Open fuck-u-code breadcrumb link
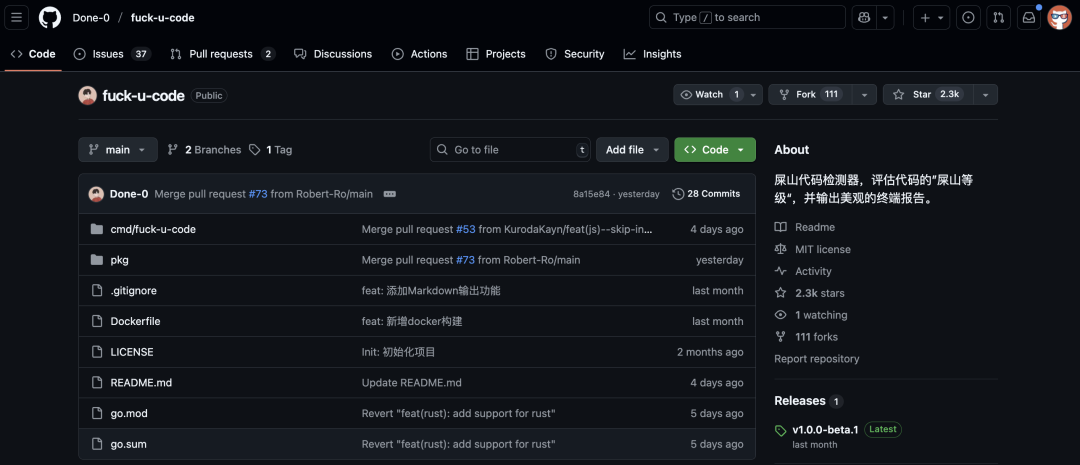Screen dimensions: 1080x465 tap(163, 18)
